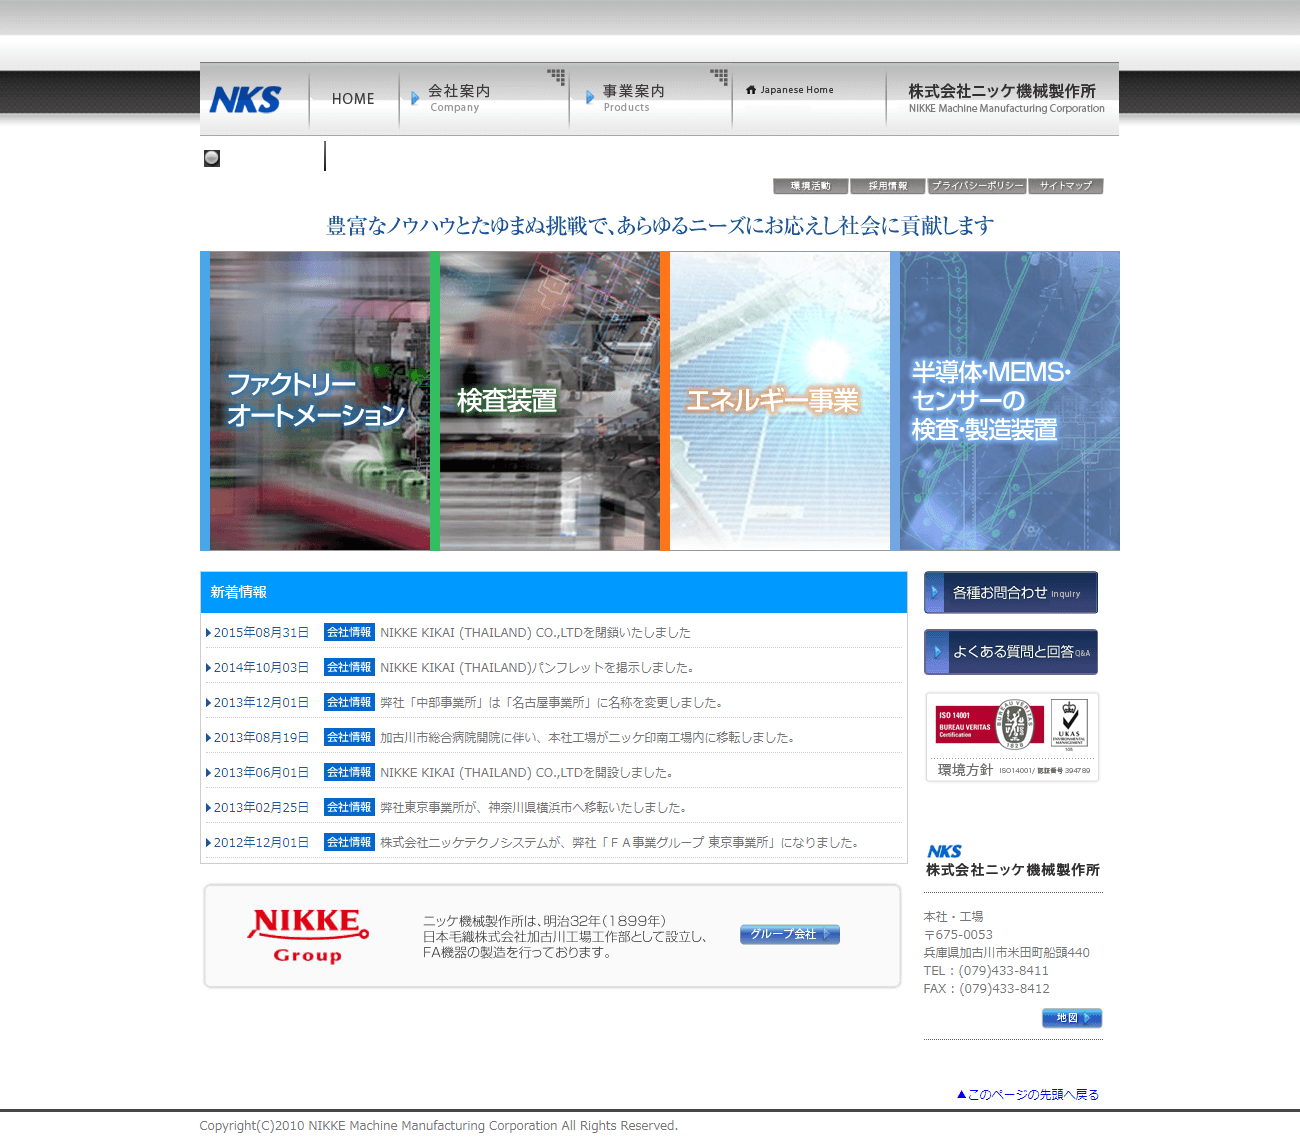Open 環境活動 tab
This screenshot has width=1300, height=1148.
(810, 186)
